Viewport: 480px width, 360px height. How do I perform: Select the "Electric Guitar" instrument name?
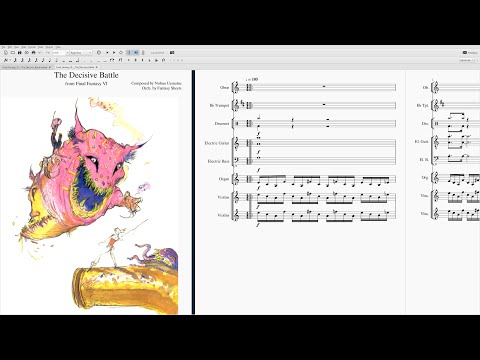(217, 143)
